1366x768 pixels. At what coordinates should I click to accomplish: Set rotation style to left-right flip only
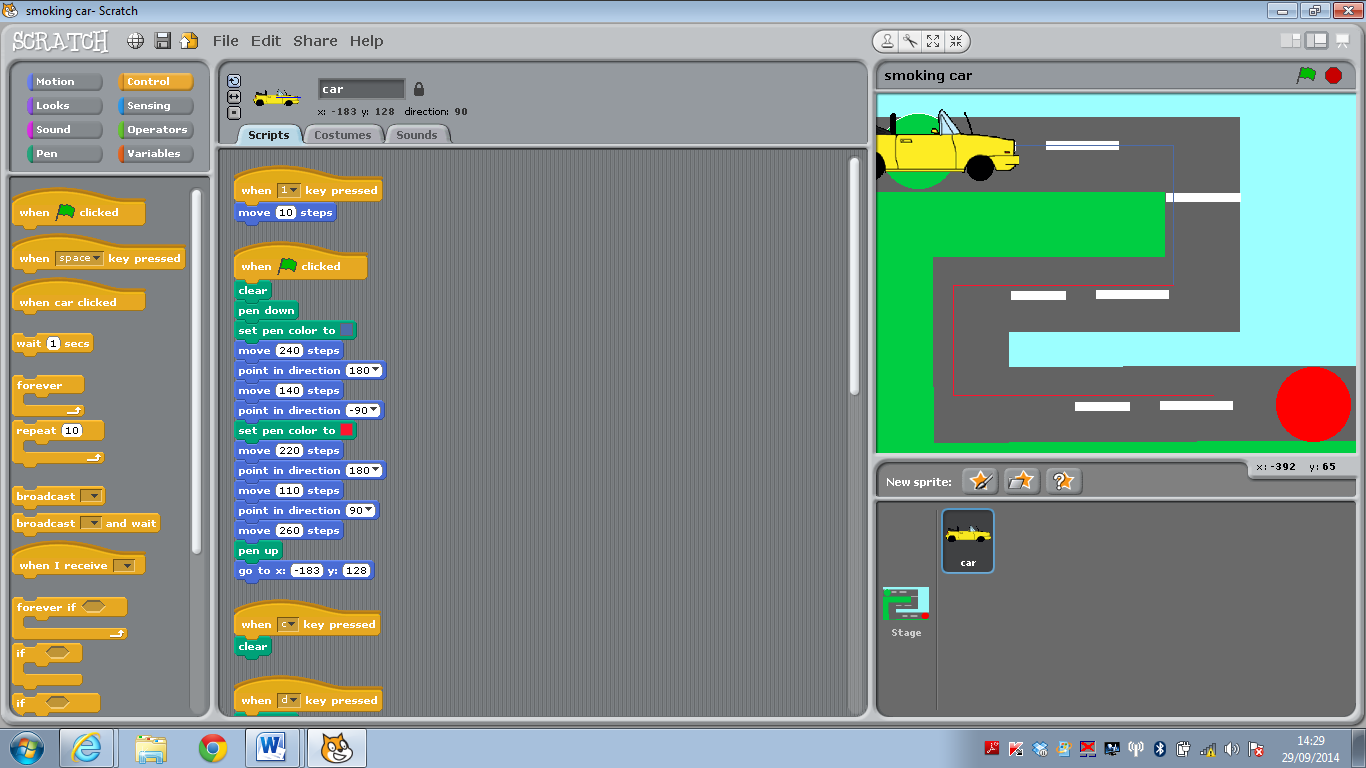point(234,97)
